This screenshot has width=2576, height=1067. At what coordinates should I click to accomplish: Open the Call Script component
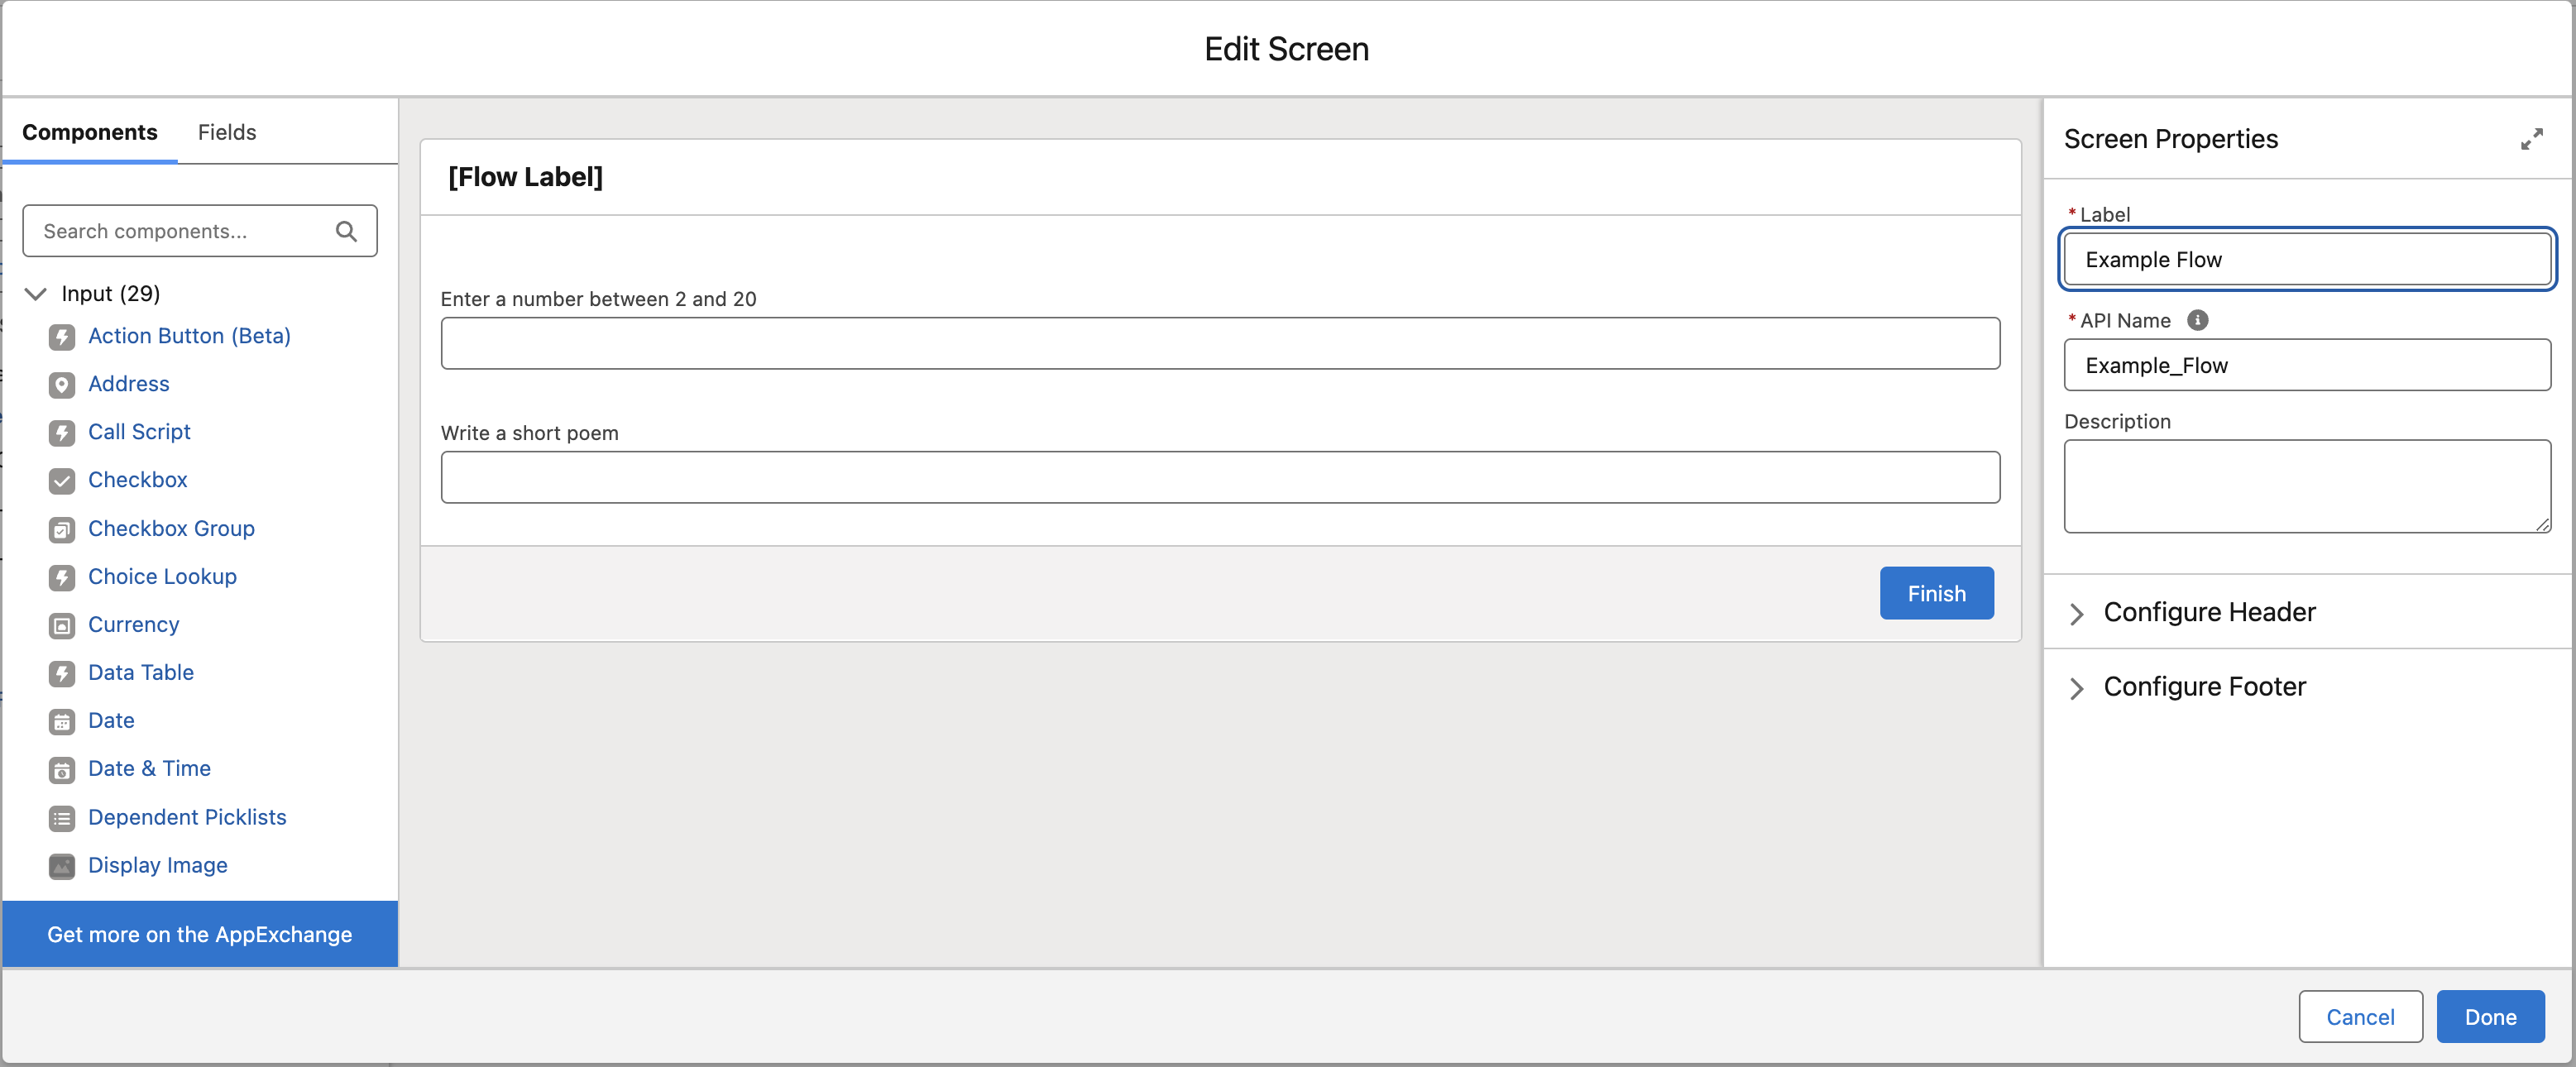point(140,432)
